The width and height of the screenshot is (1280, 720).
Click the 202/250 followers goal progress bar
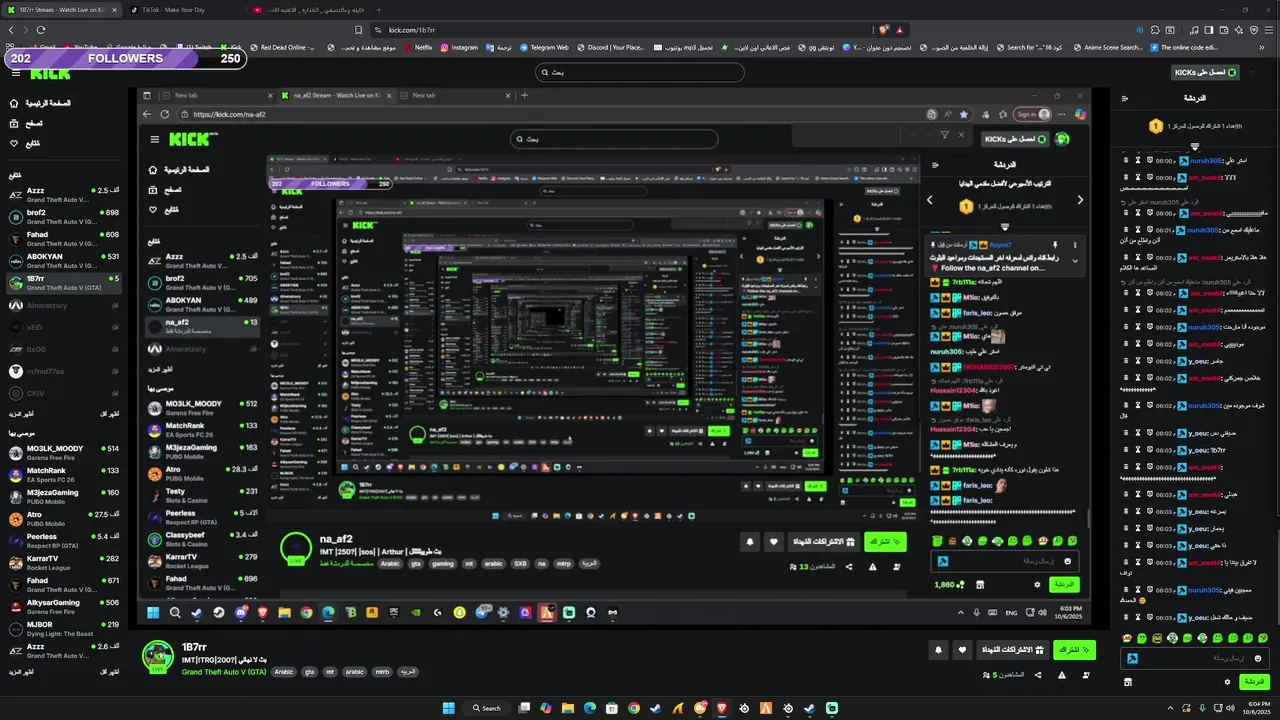pyautogui.click(x=125, y=59)
